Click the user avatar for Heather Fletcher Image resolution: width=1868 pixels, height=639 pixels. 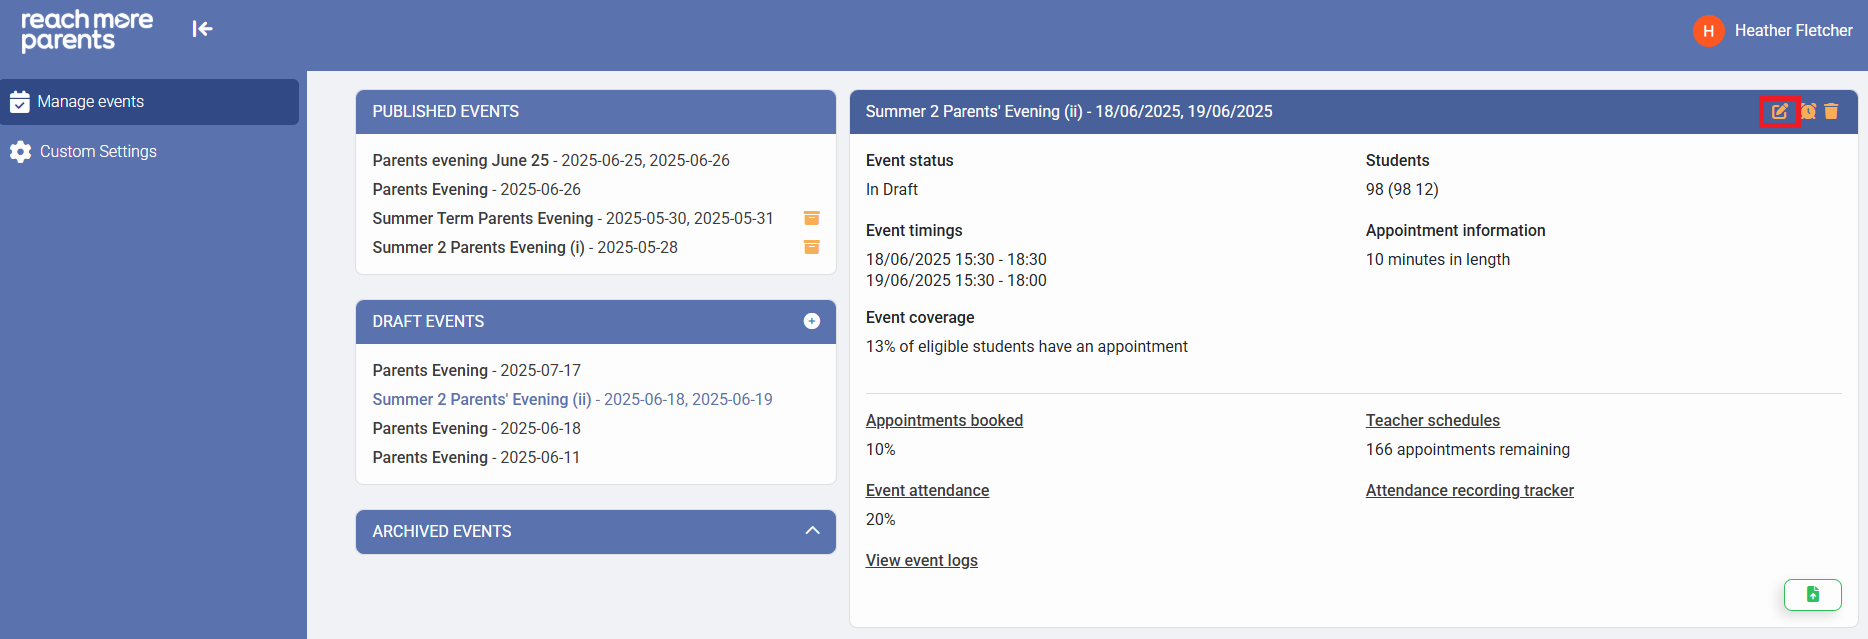[1708, 31]
